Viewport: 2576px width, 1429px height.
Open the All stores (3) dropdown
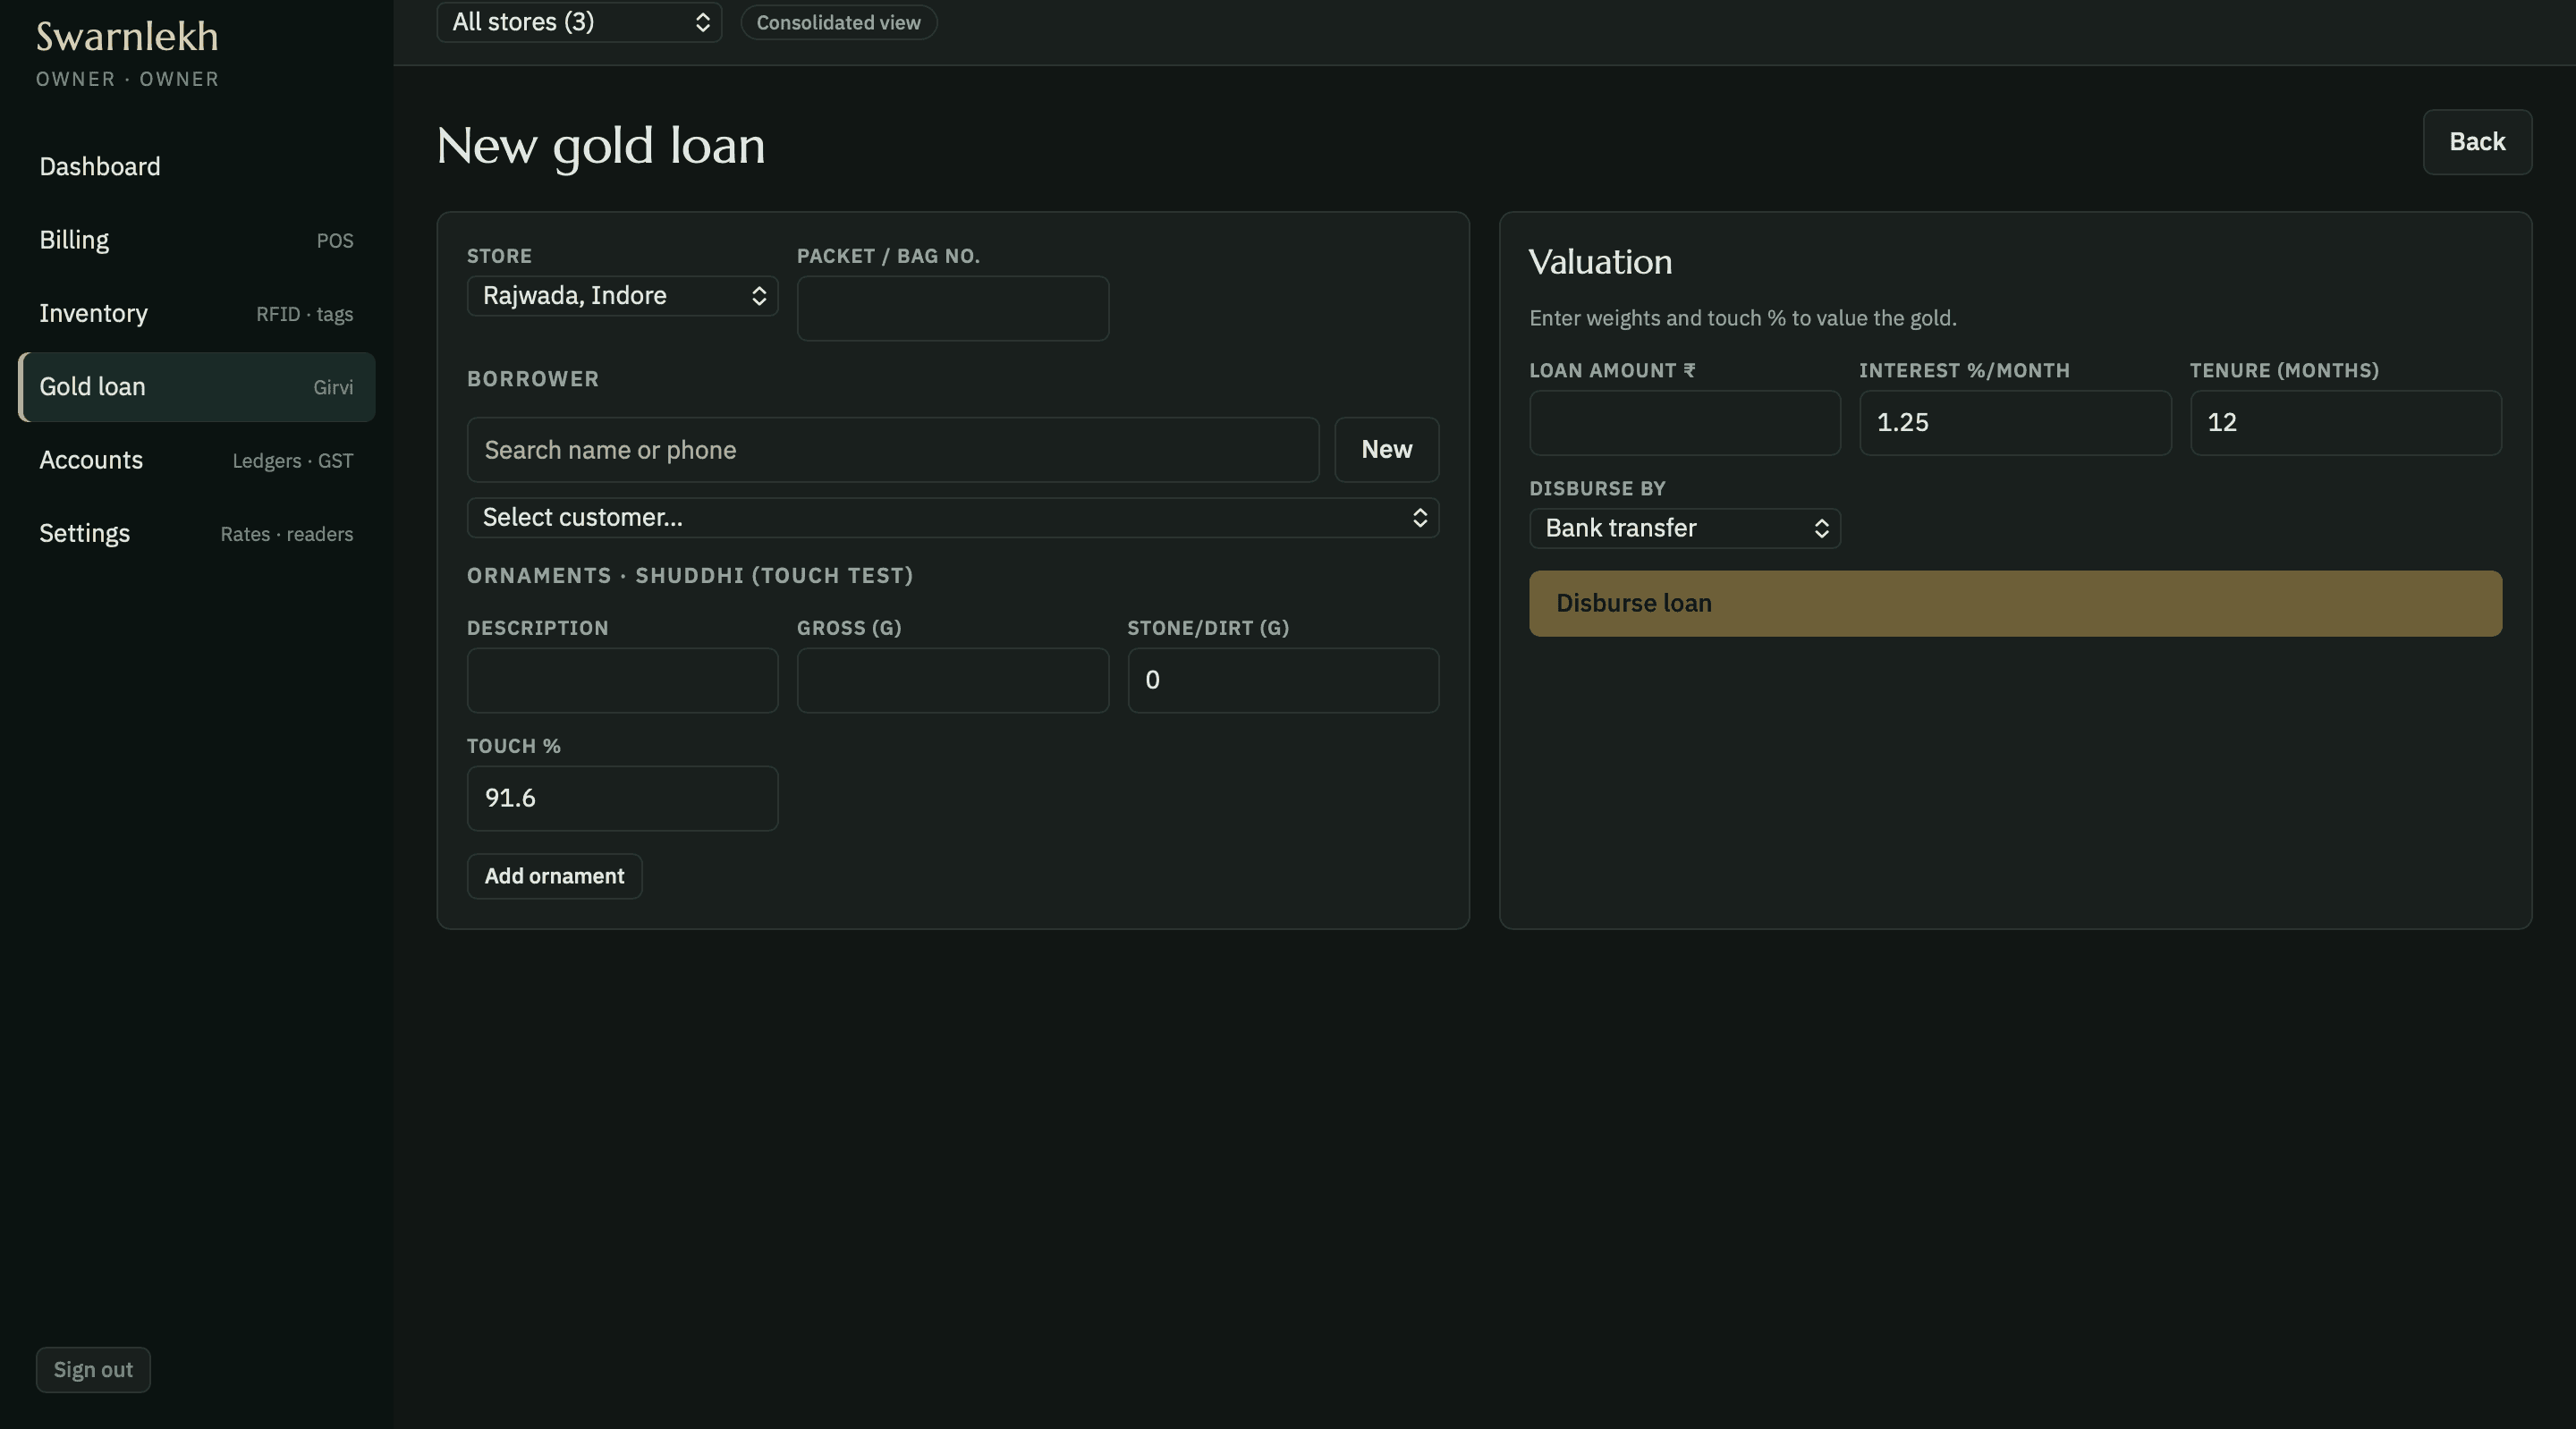579,22
